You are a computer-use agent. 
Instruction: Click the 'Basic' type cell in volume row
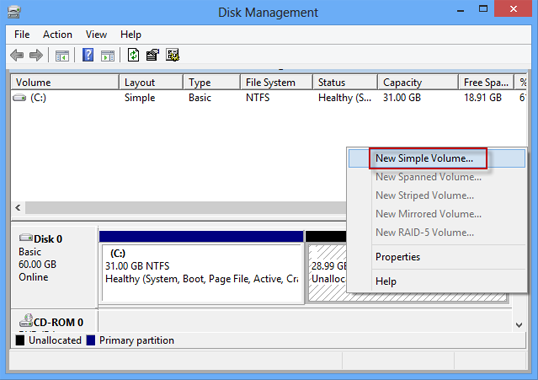pyautogui.click(x=200, y=98)
